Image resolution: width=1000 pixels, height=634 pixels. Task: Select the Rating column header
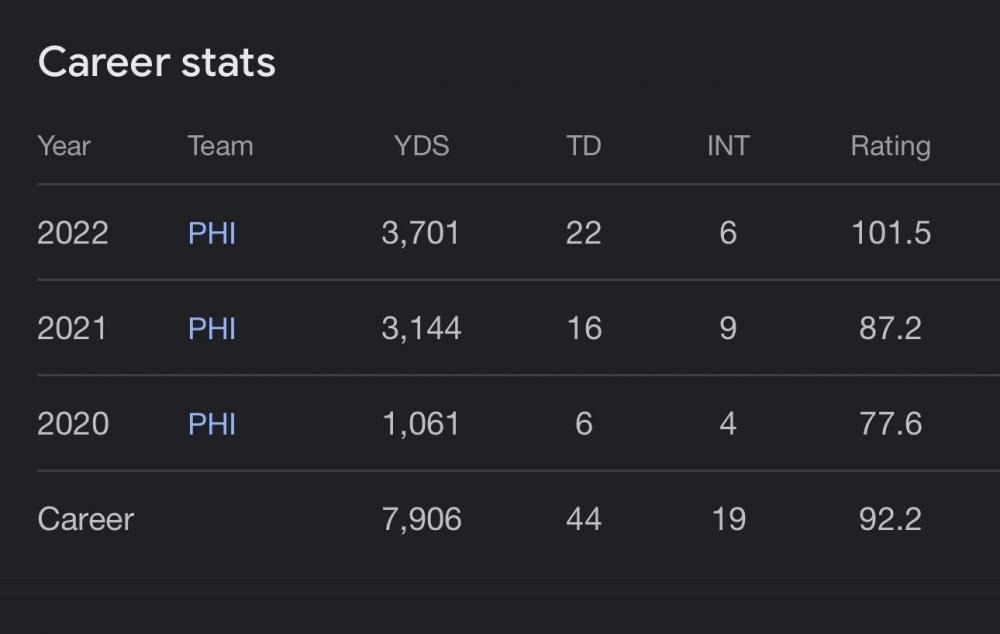coord(890,146)
